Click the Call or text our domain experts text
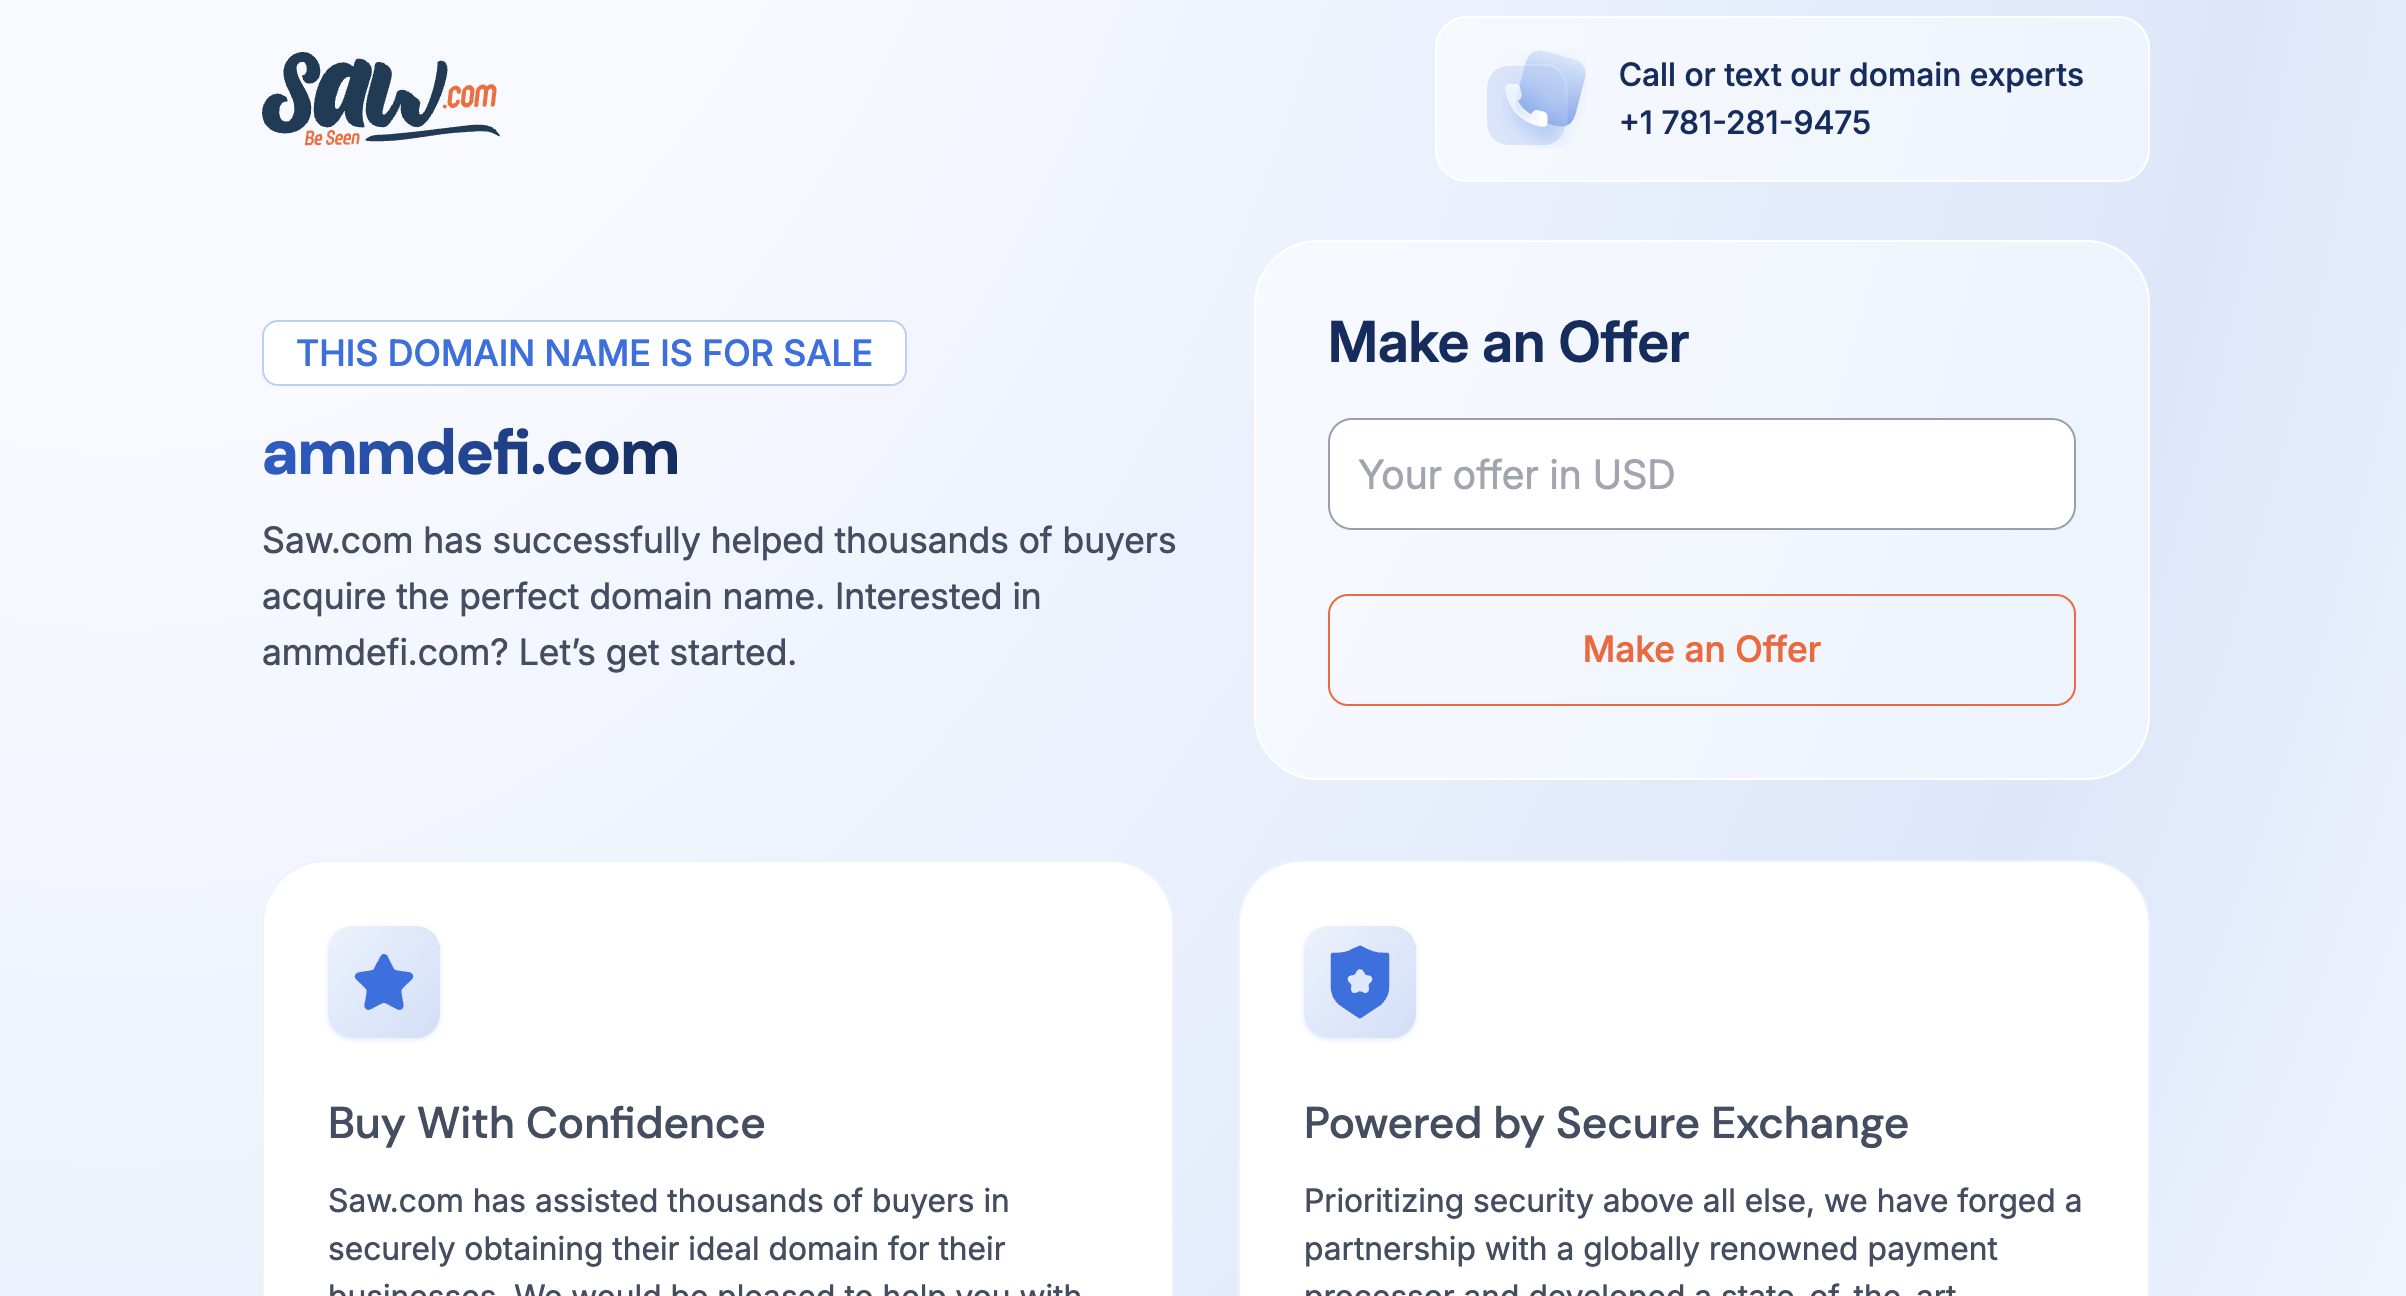Viewport: 2406px width, 1296px height. [x=1851, y=74]
